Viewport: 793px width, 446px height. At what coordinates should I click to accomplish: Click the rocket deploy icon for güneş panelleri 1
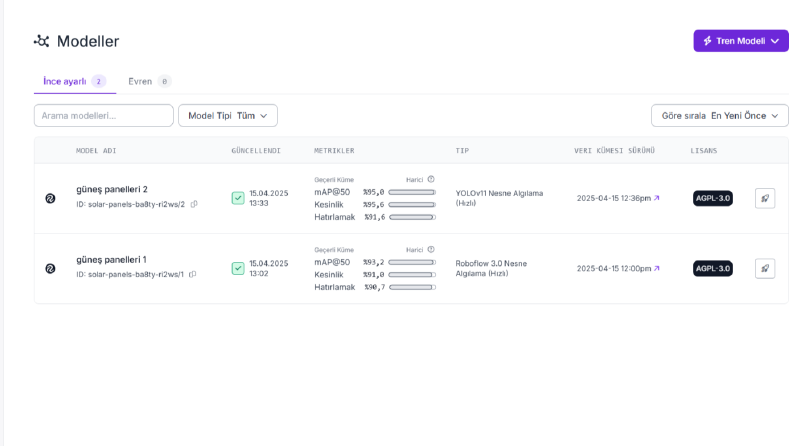pos(765,269)
